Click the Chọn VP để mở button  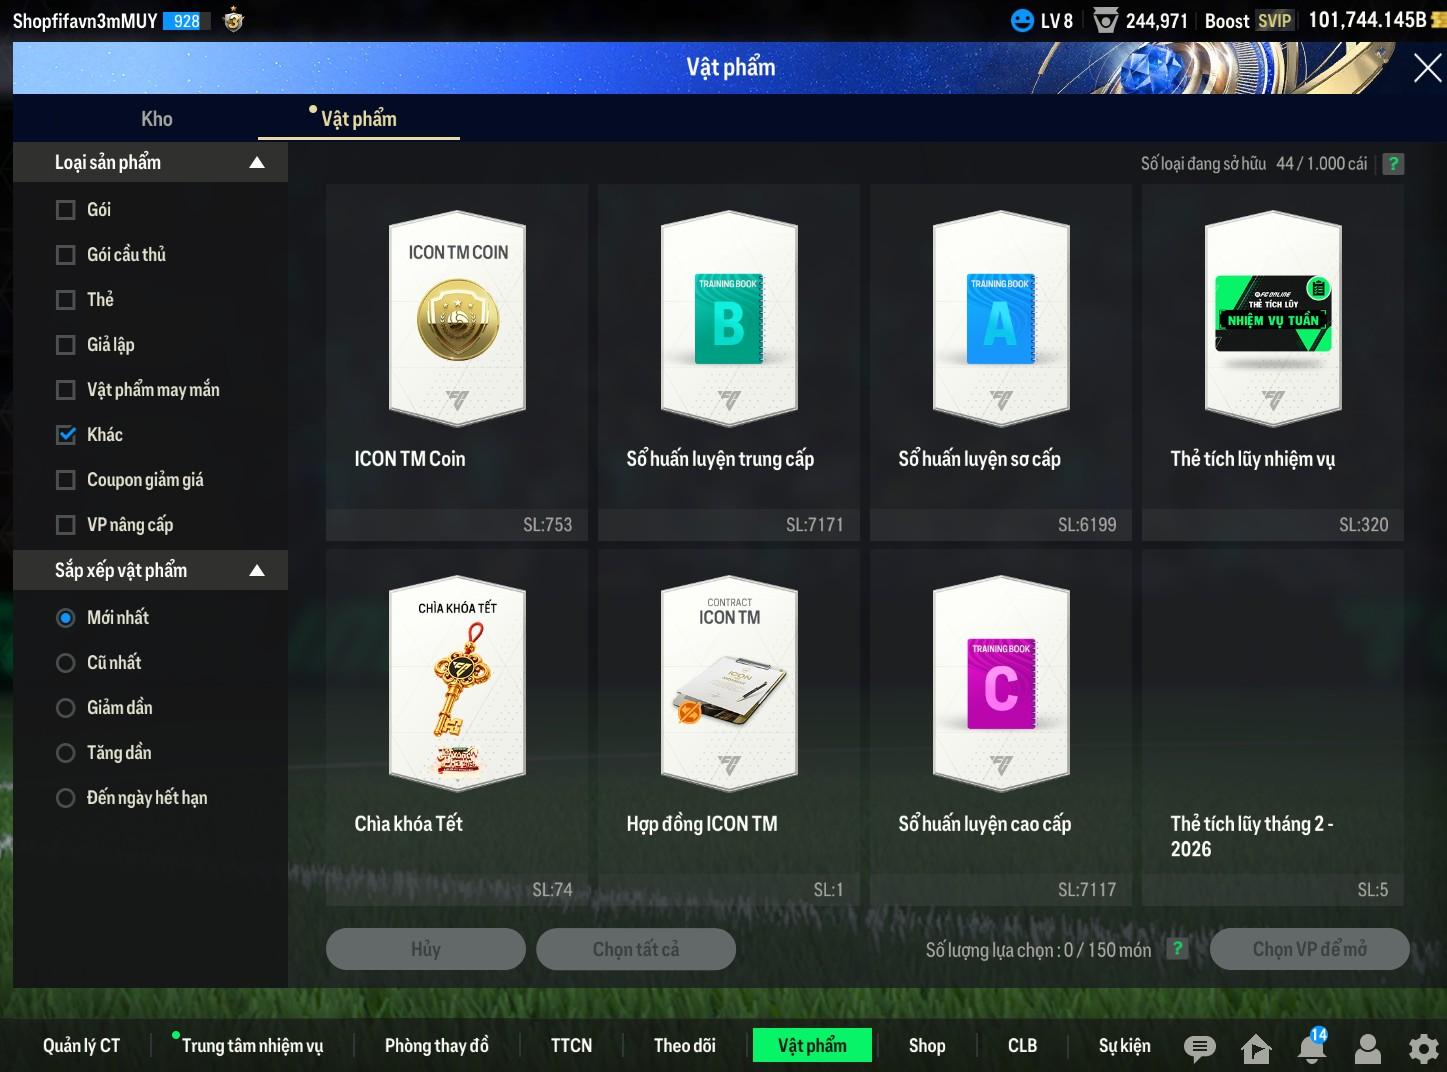click(1309, 949)
